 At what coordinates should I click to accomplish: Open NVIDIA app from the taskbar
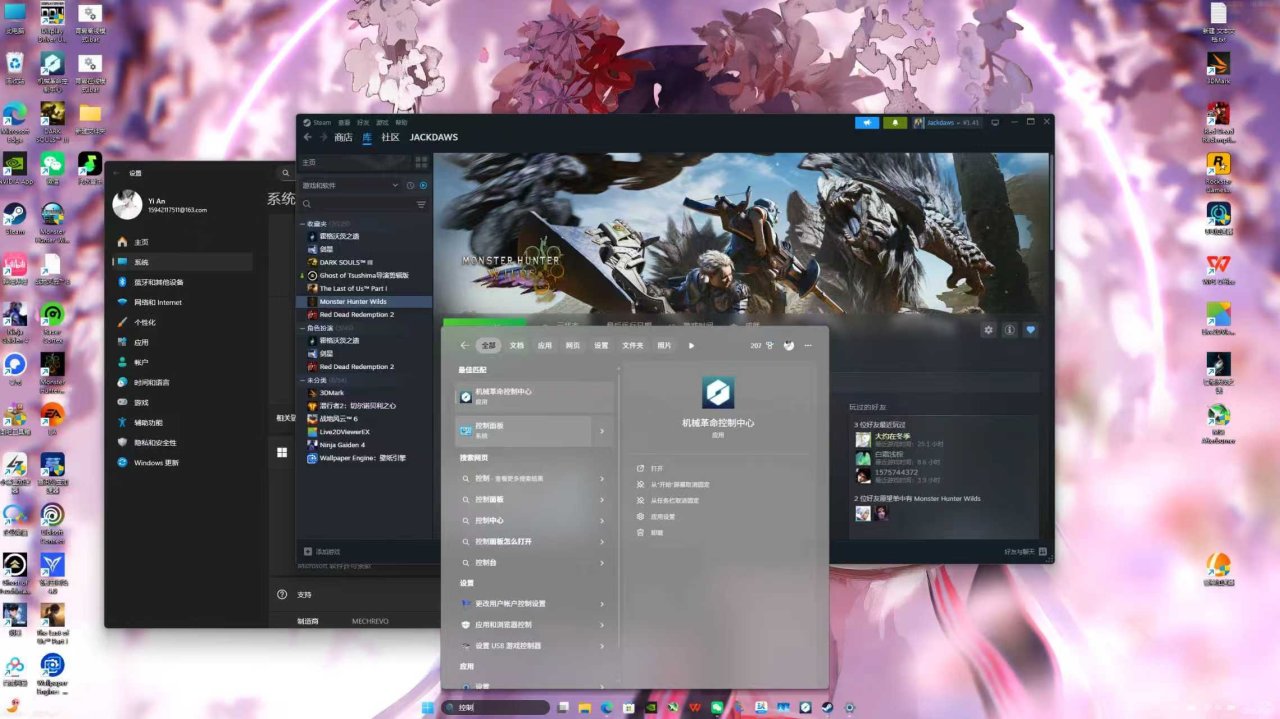pos(651,707)
